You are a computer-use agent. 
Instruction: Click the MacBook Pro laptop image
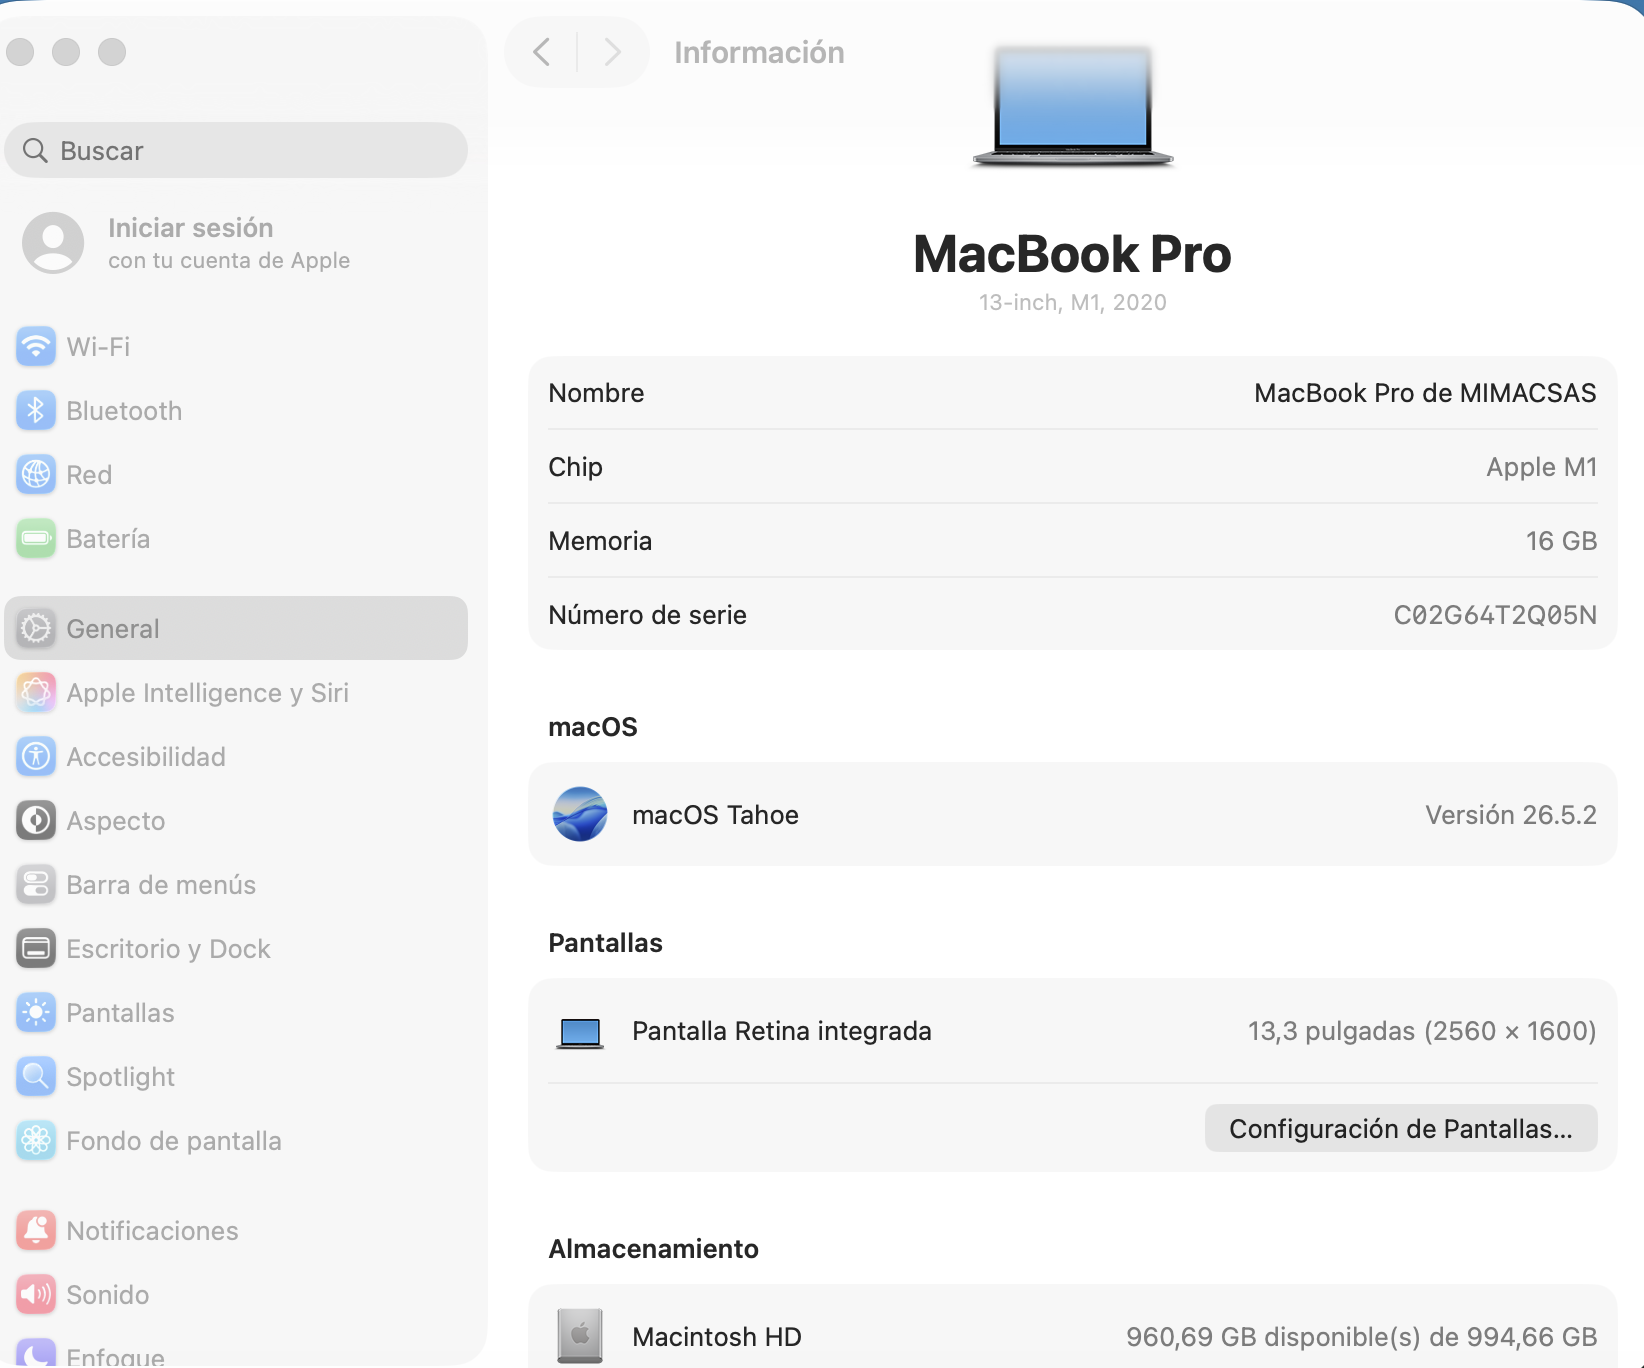[1073, 106]
